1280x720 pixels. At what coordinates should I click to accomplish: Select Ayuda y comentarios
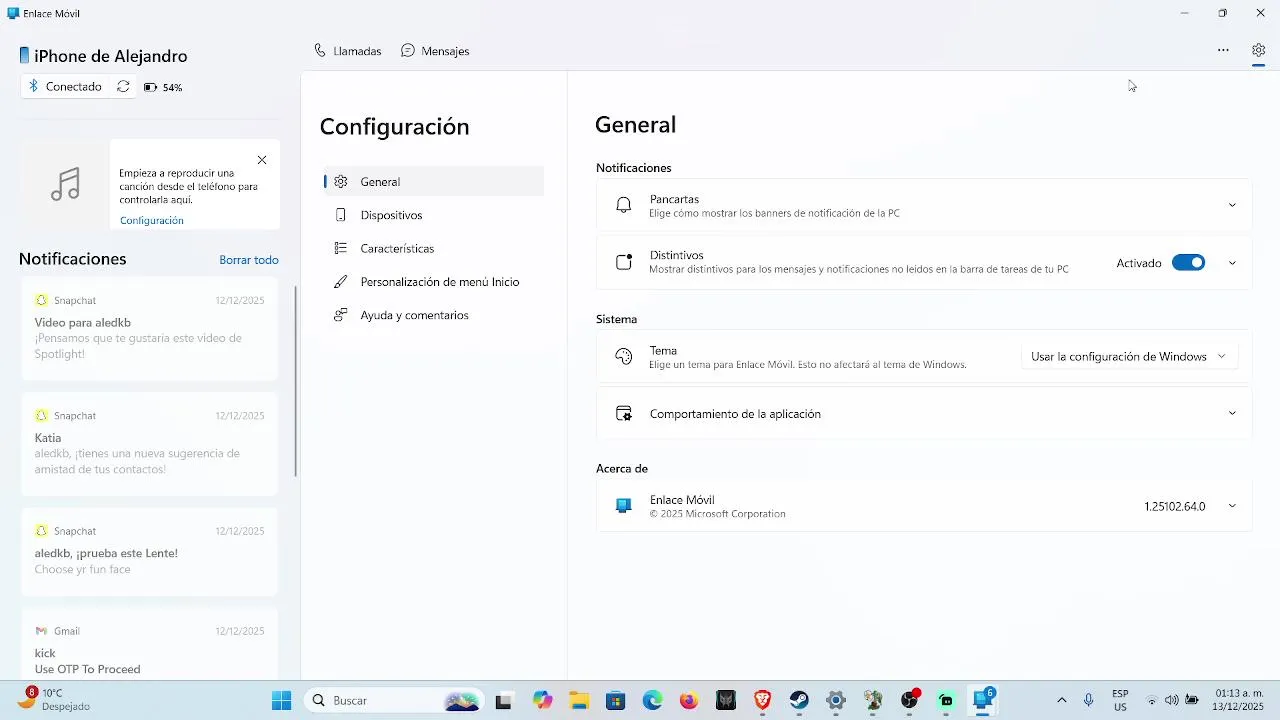[x=434, y=315]
